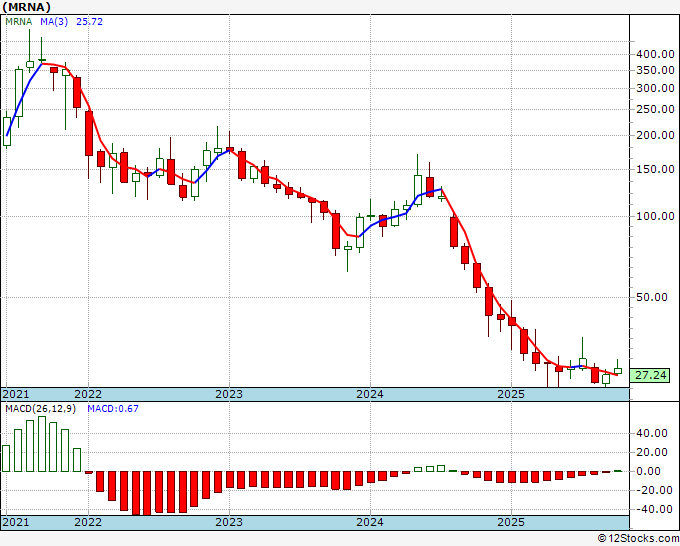Click the 100.00 price axis label

click(655, 216)
